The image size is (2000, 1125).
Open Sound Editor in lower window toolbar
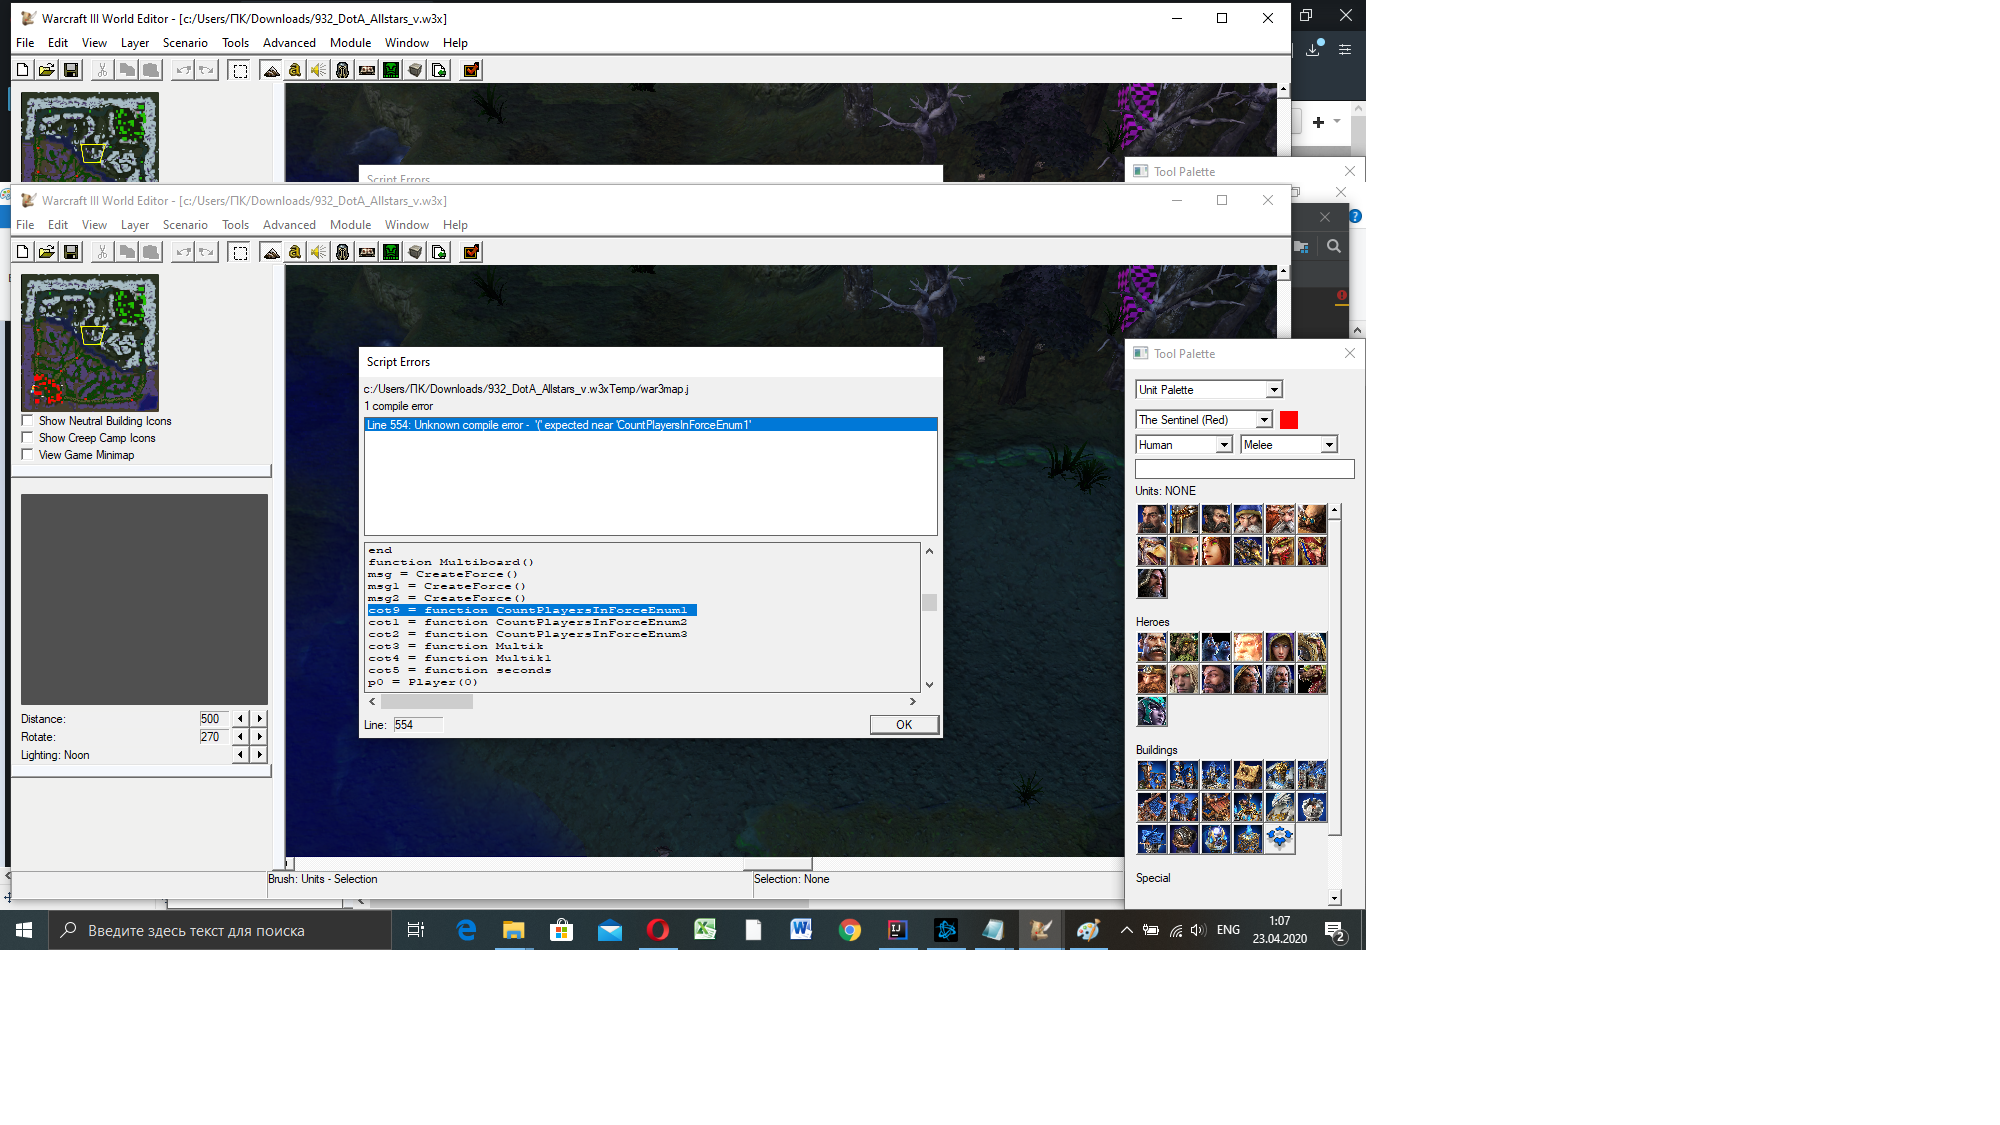point(318,252)
